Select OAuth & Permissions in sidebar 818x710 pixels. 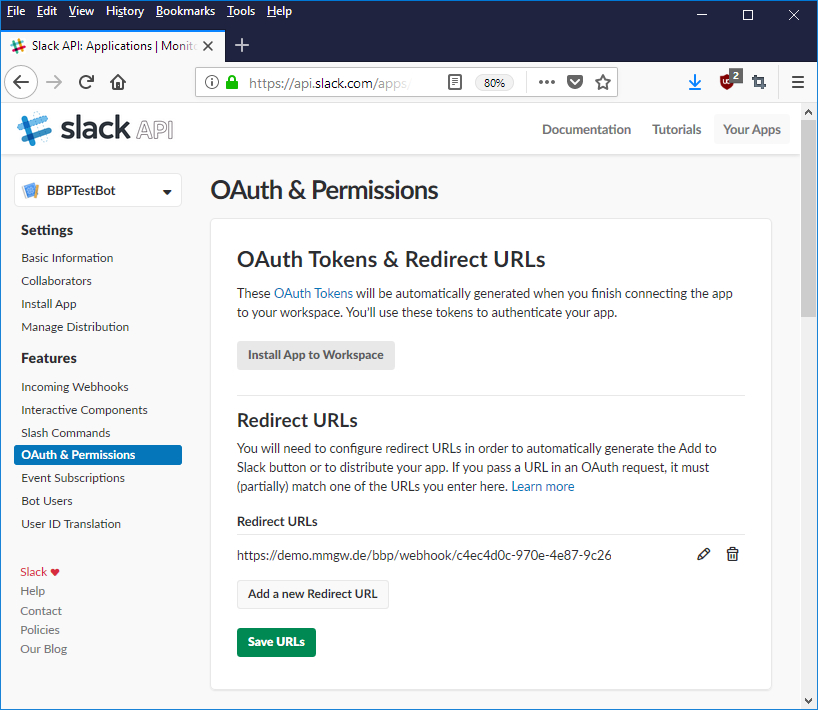click(98, 455)
